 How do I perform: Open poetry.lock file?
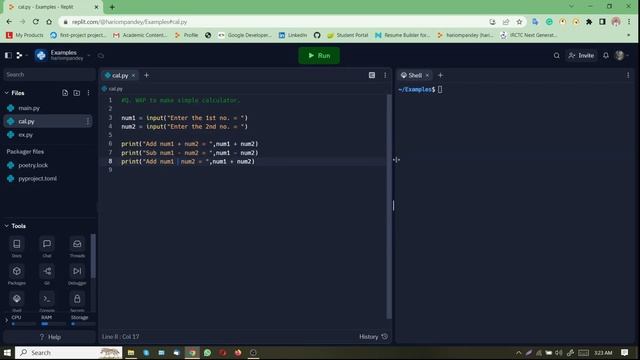coord(48,165)
